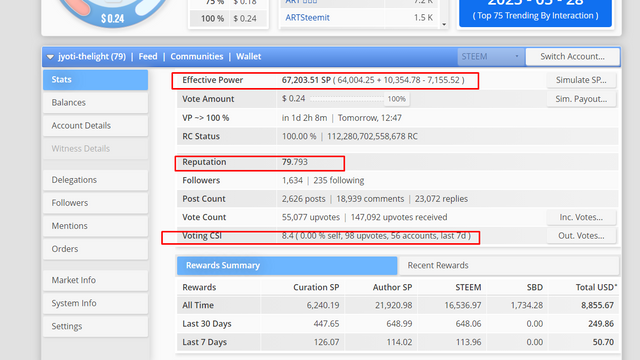Click the 1,634 followers count

click(292, 180)
